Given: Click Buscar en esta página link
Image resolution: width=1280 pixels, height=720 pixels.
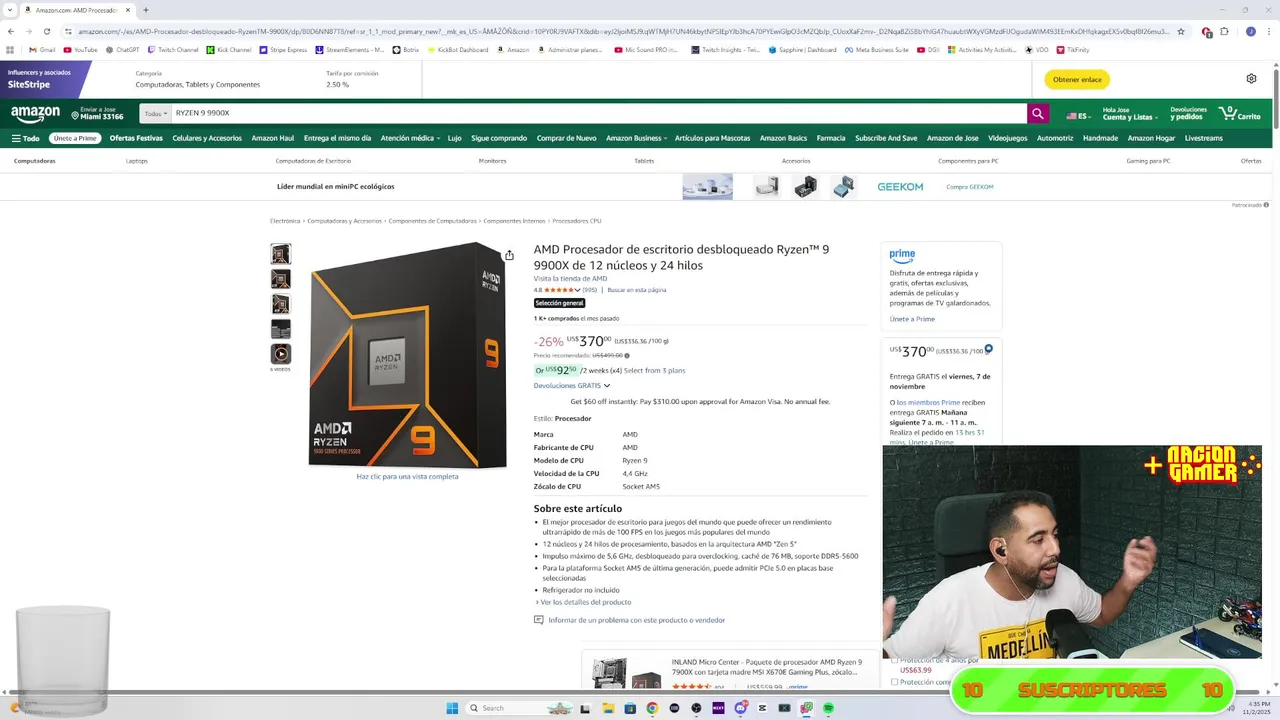Looking at the screenshot, I should point(637,290).
